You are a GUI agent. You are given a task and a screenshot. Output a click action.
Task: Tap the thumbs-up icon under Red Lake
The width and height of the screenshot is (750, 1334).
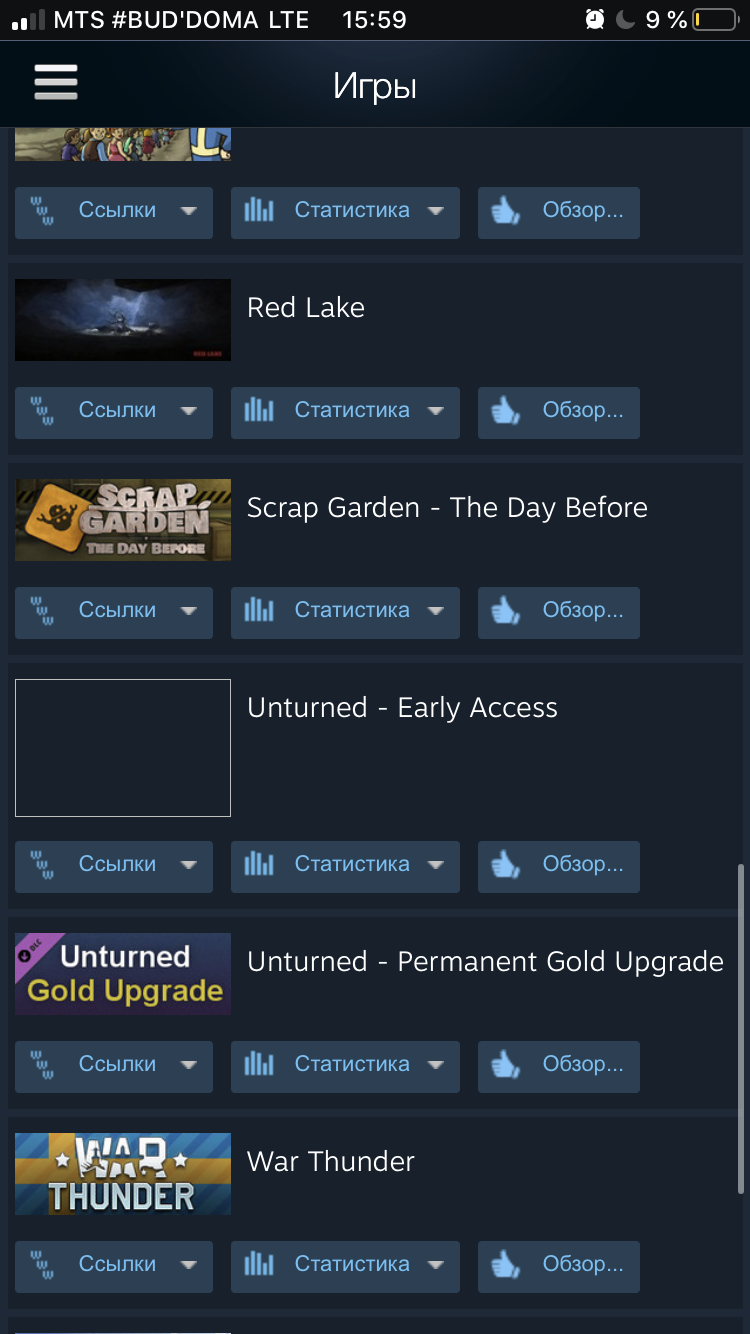pos(506,410)
